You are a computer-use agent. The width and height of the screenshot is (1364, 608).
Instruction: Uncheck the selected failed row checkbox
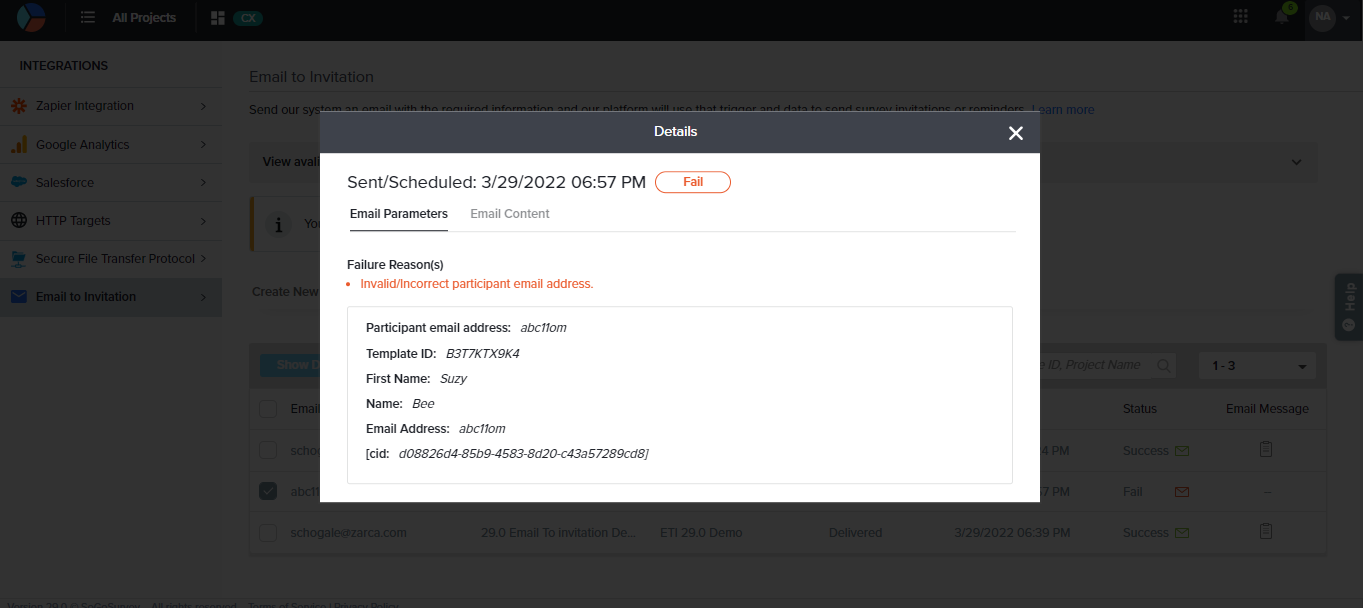(x=268, y=491)
